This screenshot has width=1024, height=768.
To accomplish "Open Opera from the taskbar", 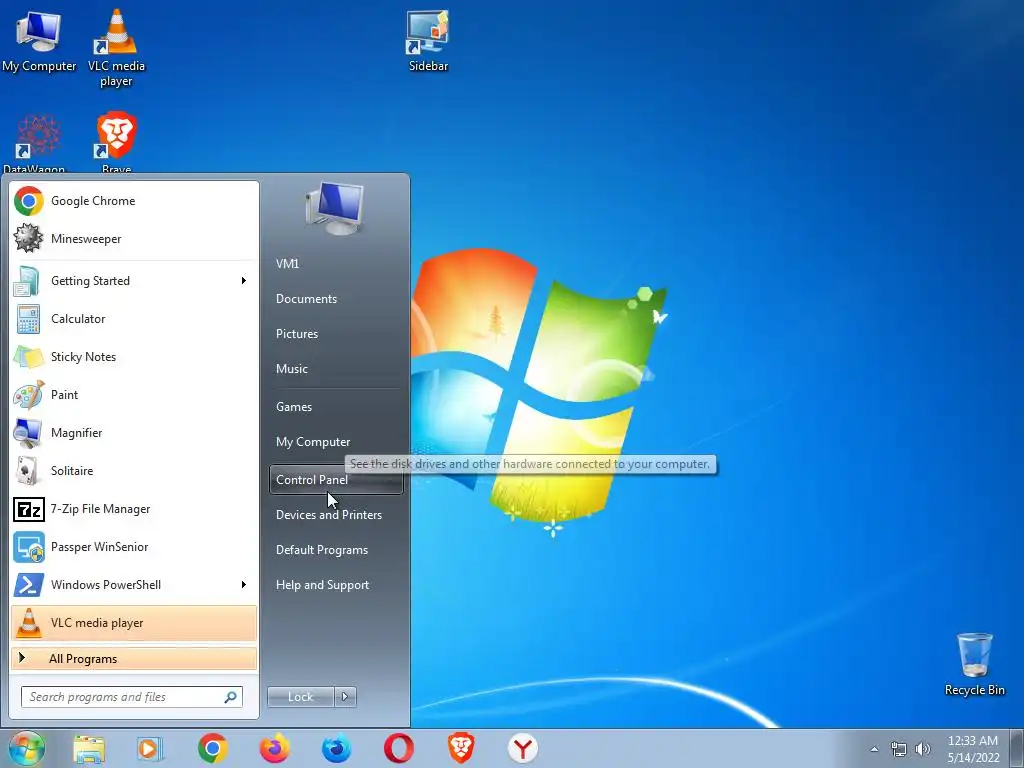I will coord(398,748).
